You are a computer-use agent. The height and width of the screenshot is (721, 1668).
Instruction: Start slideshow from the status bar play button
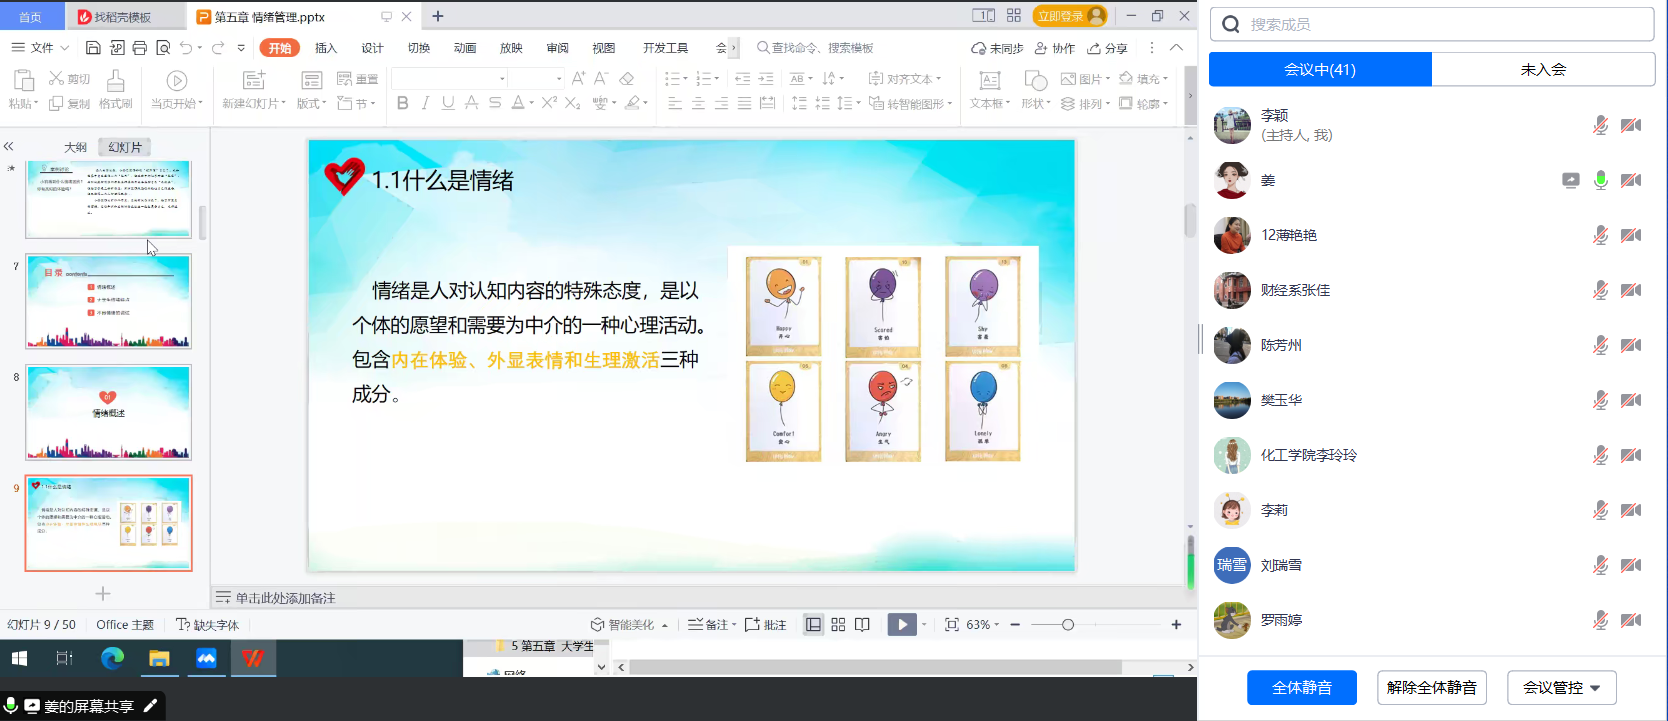click(x=902, y=625)
